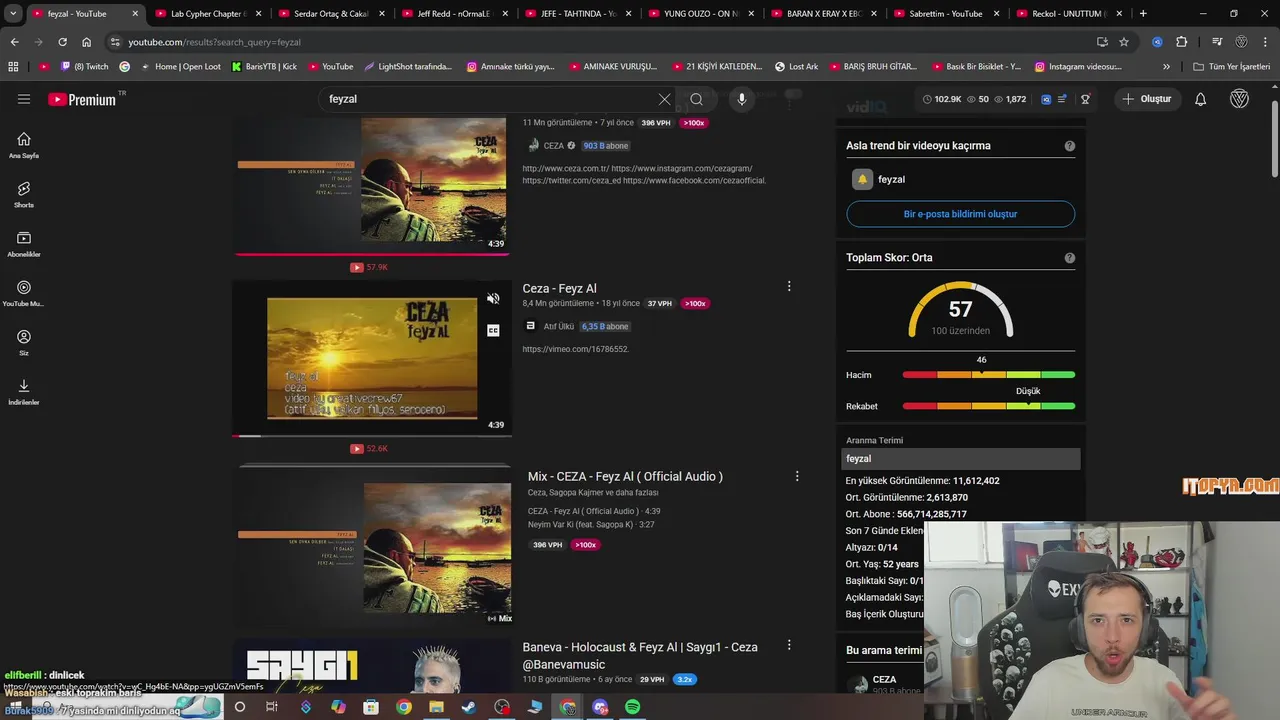Screen dimensions: 1280x720
Task: Open the browser extensions puzzle icon
Action: [1182, 42]
